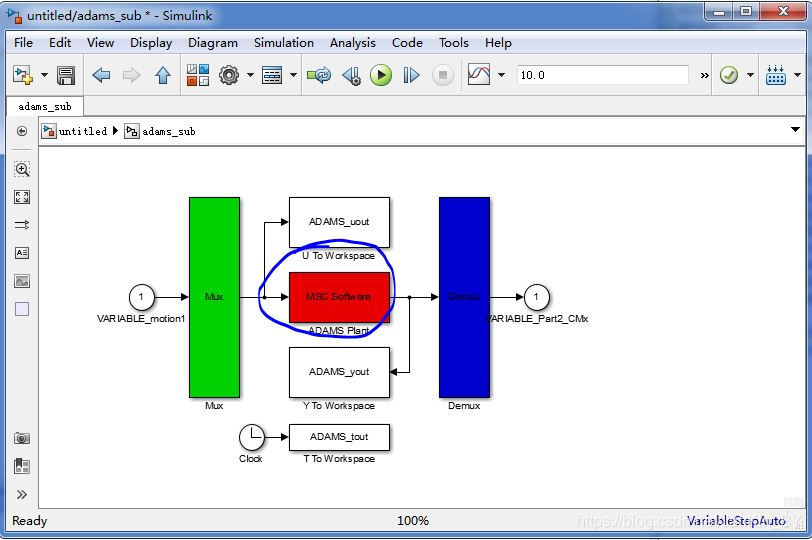
Task: Select the Annotation tool in palette
Action: [22, 253]
